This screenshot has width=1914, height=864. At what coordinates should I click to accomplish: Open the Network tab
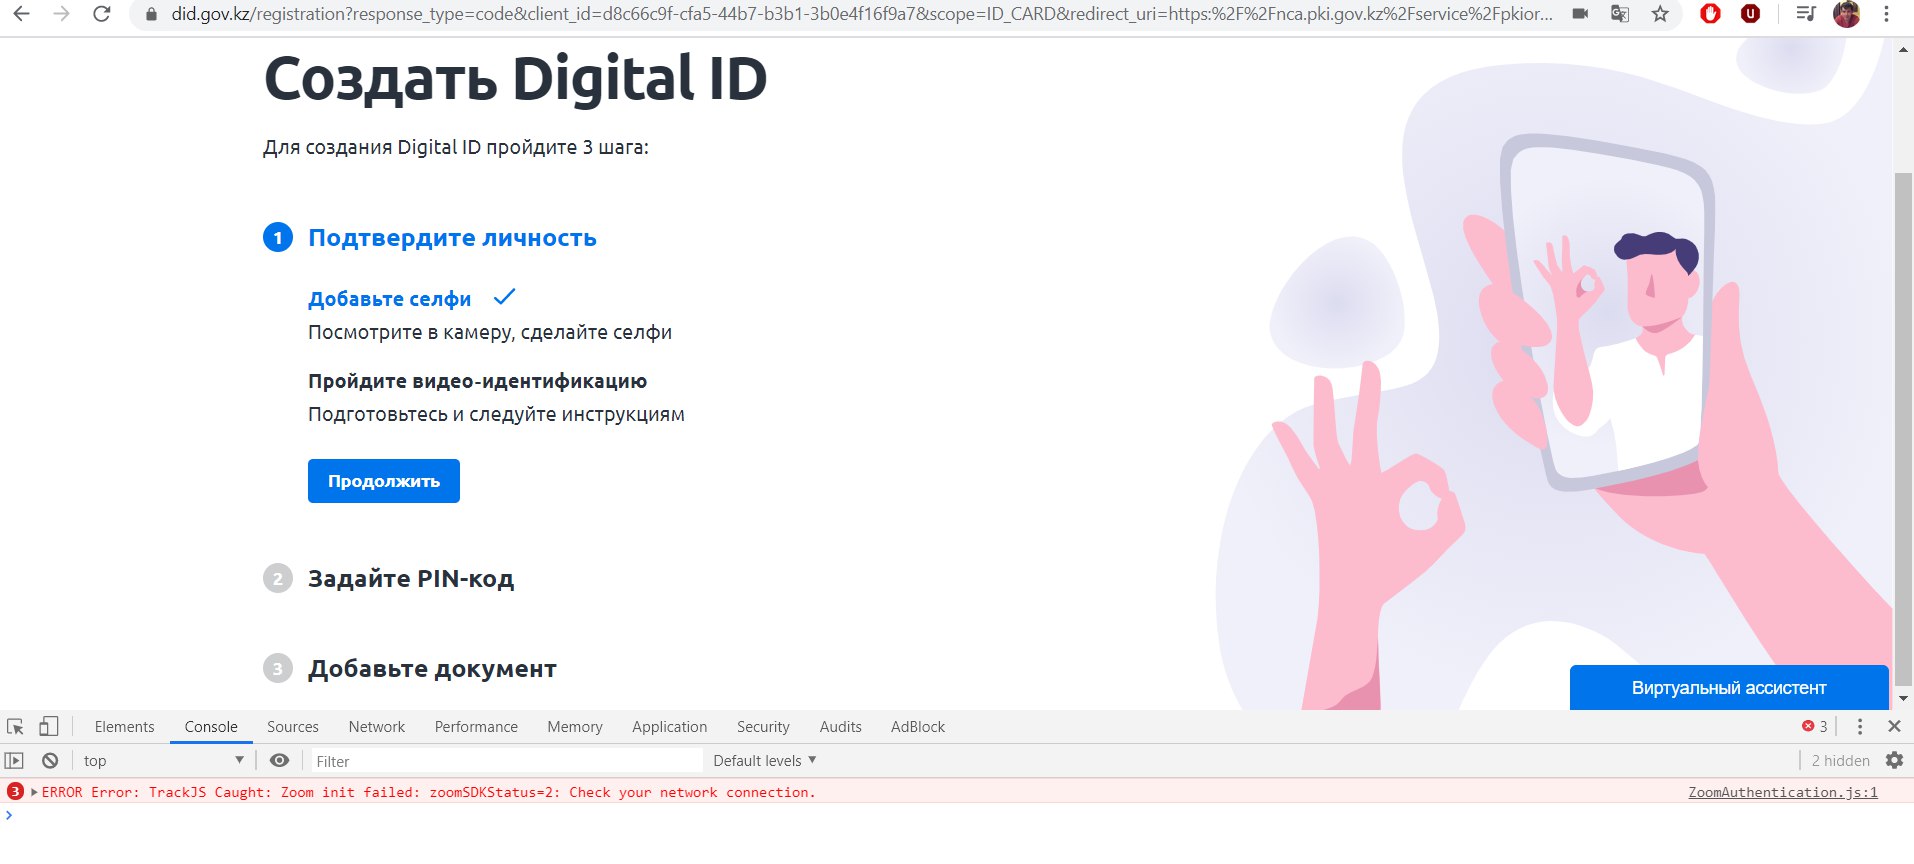coord(377,727)
